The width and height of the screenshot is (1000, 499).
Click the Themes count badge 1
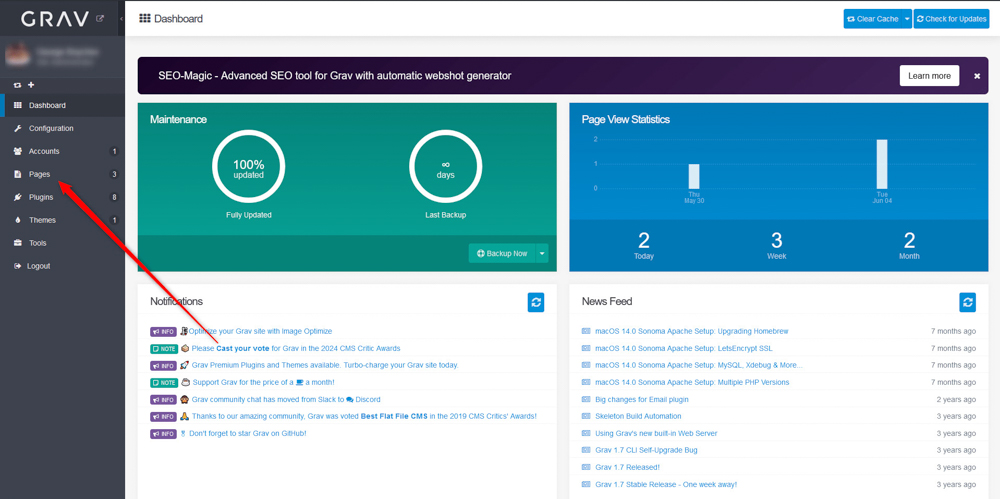tap(114, 220)
